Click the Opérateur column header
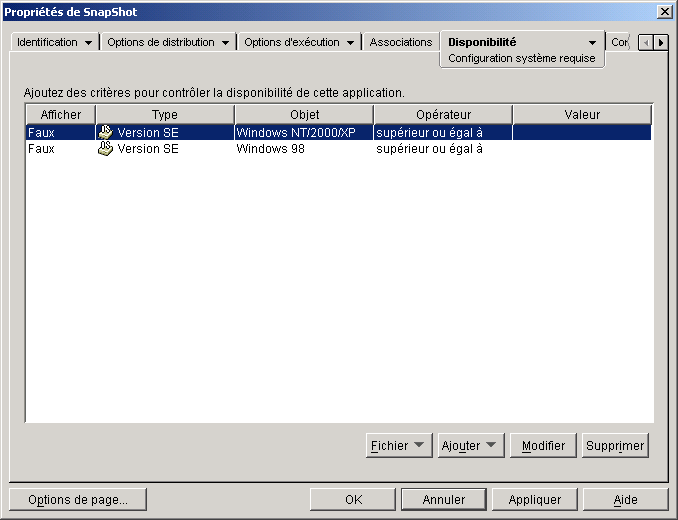678x520 pixels. click(443, 115)
